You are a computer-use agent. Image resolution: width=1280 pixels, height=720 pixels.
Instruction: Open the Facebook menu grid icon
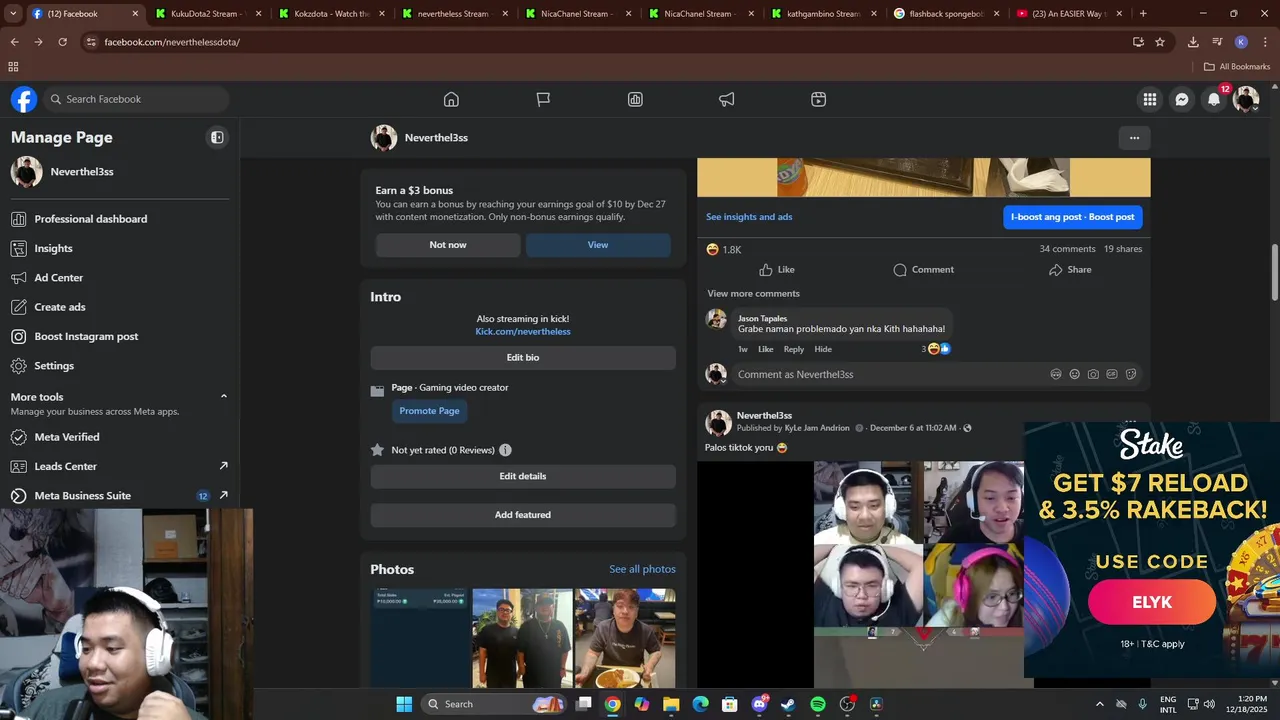pos(1150,99)
